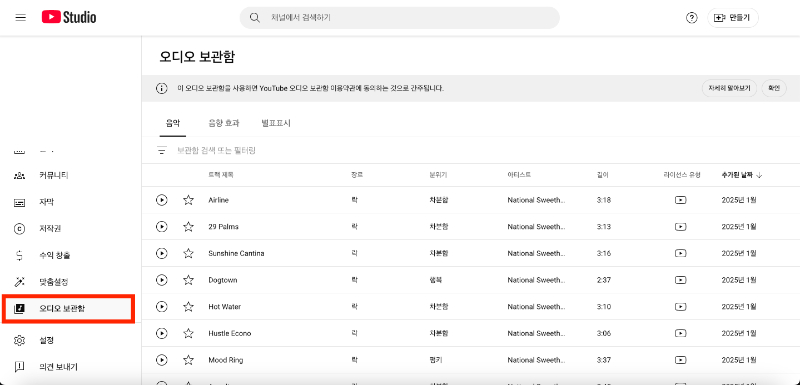Screen dimensions: 800x385
Task: Click the Sunshine Cantina track title
Action: point(236,253)
